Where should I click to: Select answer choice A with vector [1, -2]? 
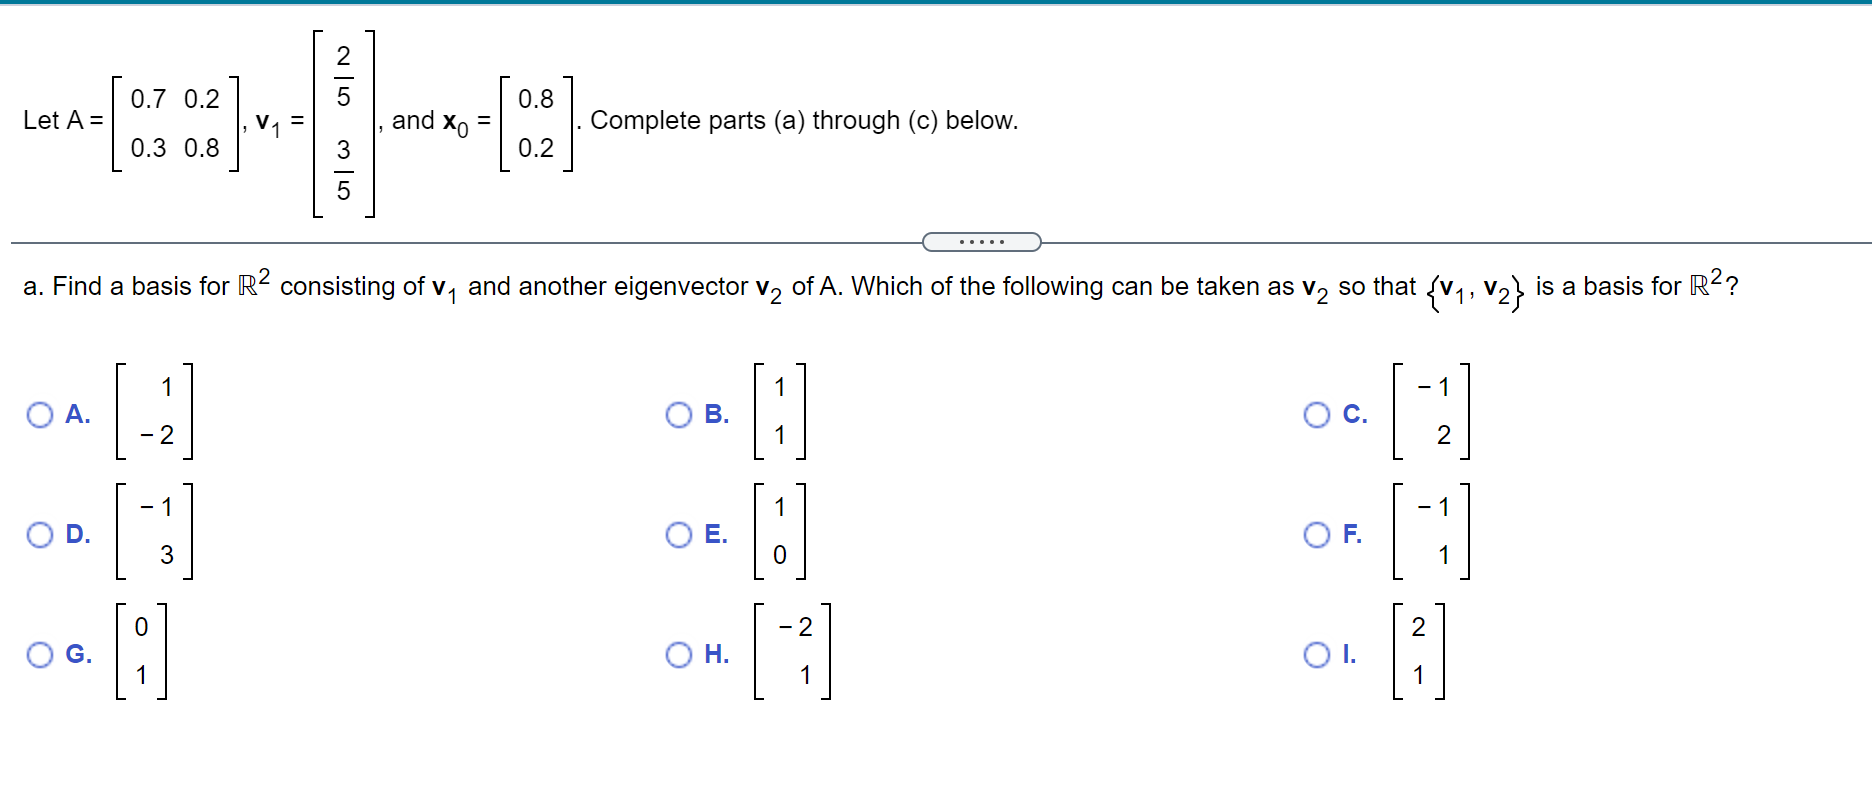click(41, 414)
